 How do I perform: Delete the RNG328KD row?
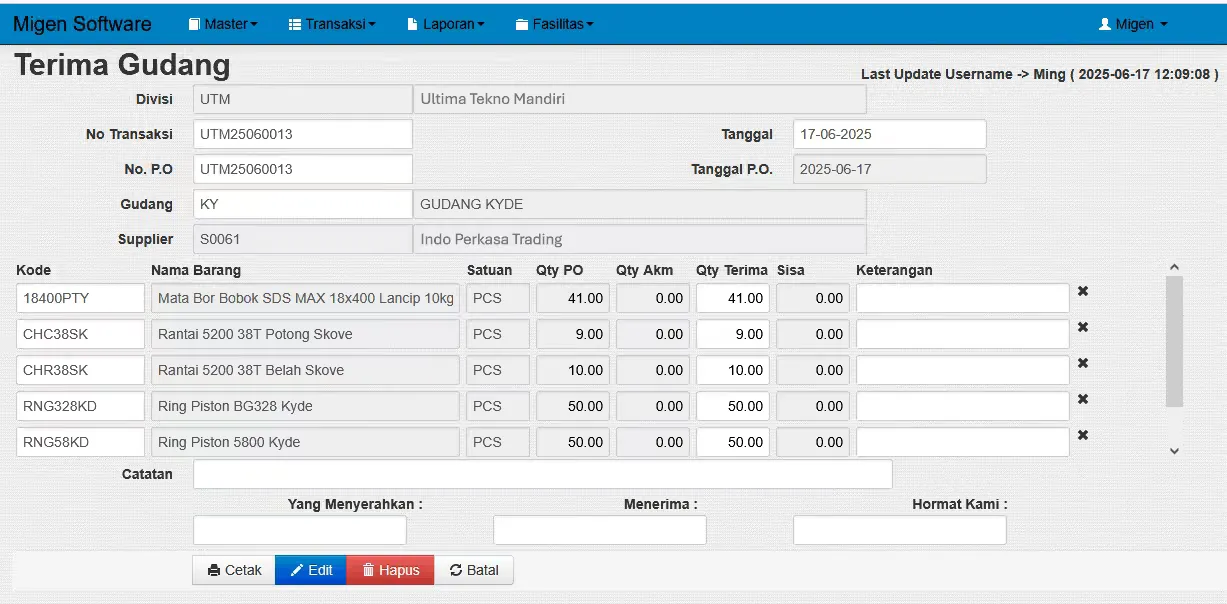[x=1083, y=399]
